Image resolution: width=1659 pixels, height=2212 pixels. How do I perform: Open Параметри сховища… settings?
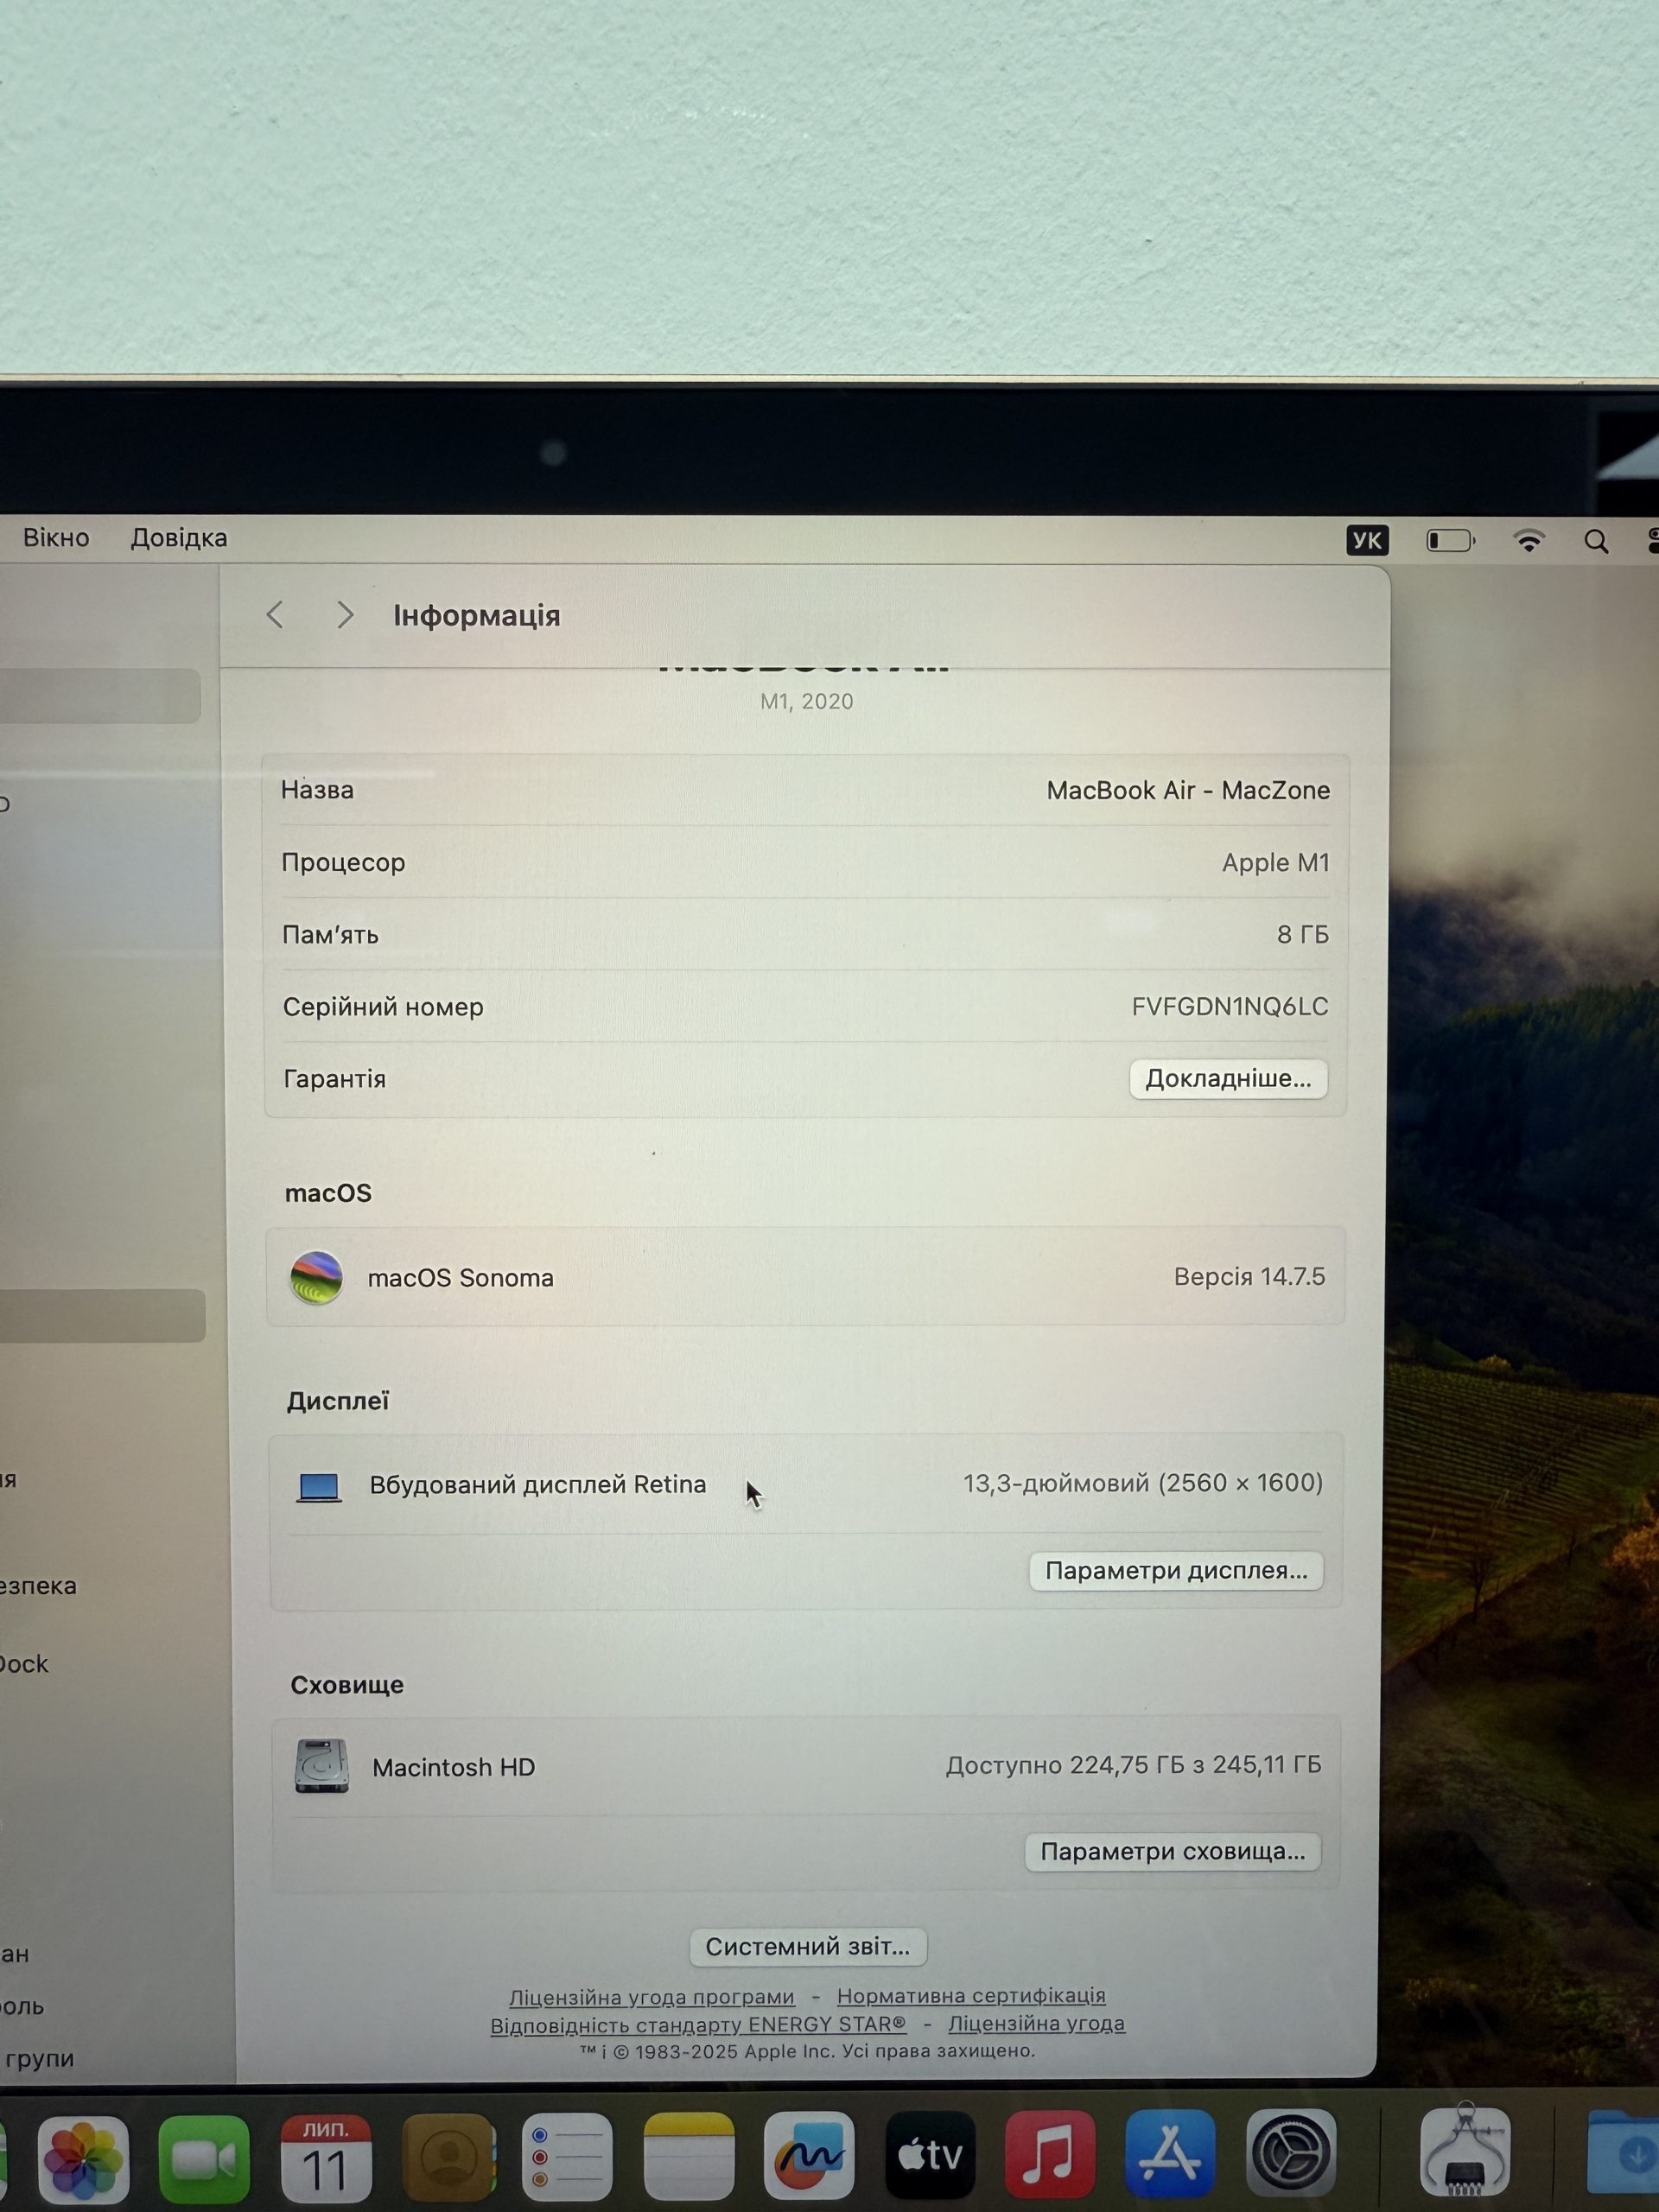pyautogui.click(x=1173, y=1852)
